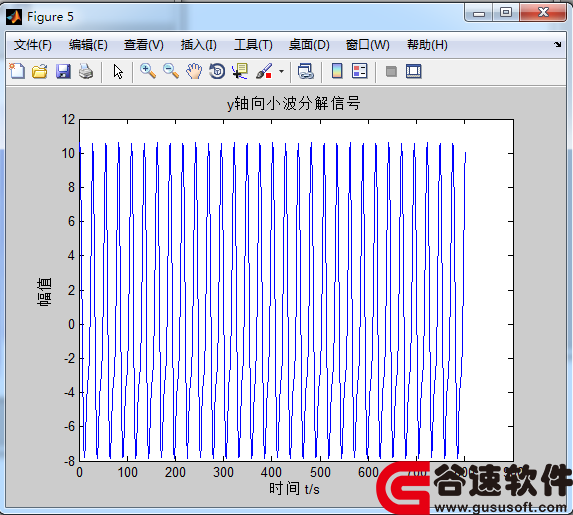Toggle the Brush data tool
The height and width of the screenshot is (515, 573).
264,71
